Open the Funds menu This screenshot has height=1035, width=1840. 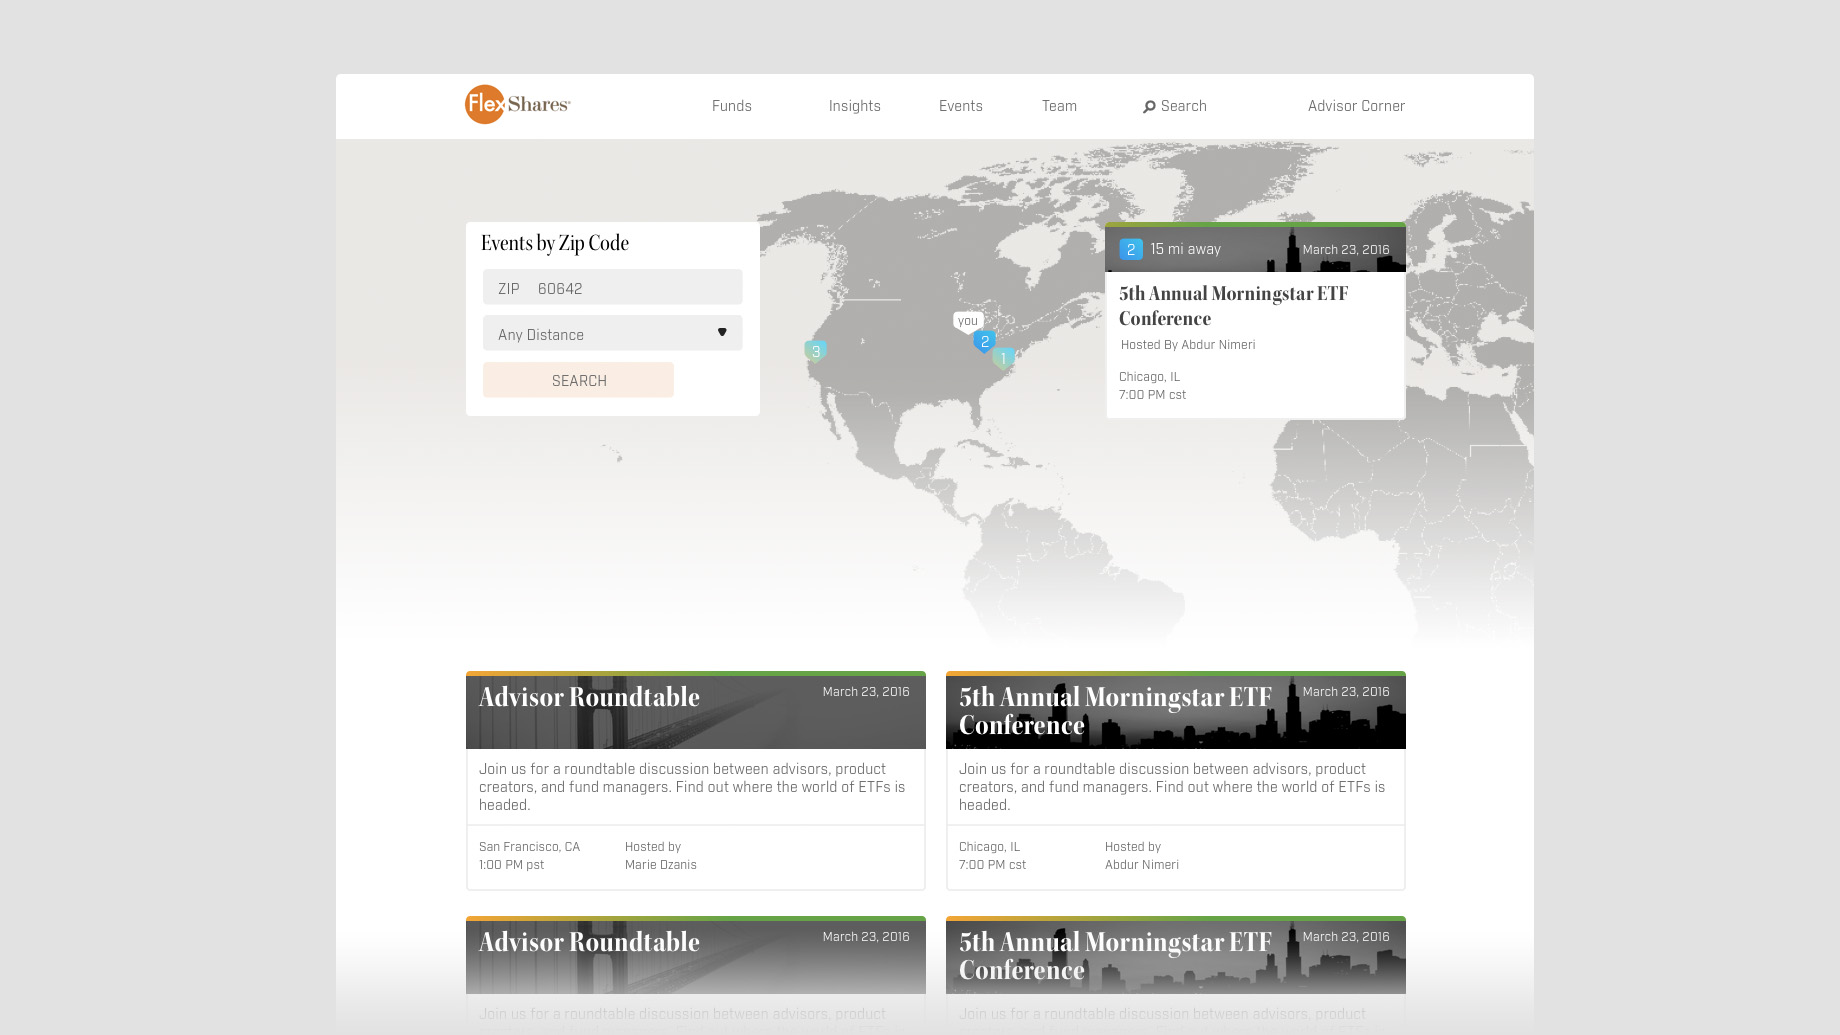(x=731, y=106)
